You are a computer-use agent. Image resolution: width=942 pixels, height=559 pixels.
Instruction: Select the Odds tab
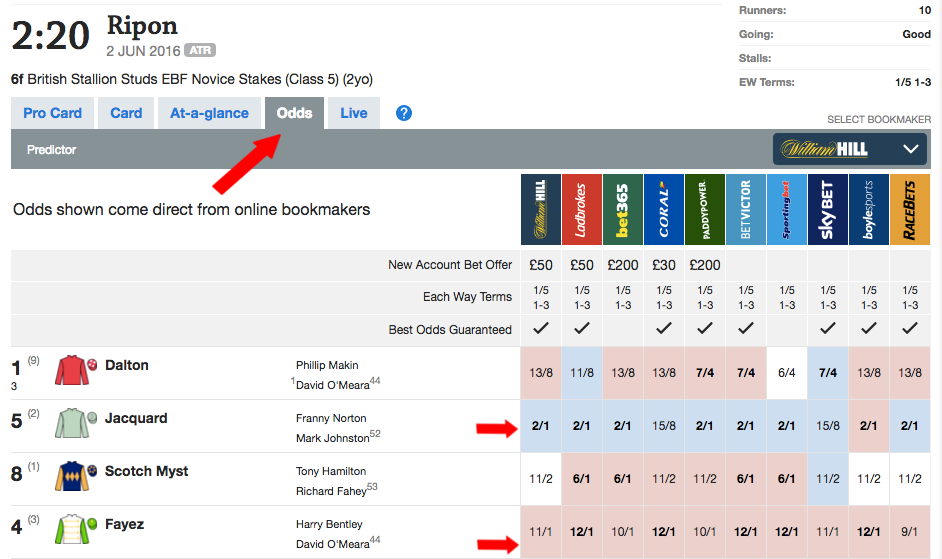pyautogui.click(x=294, y=113)
